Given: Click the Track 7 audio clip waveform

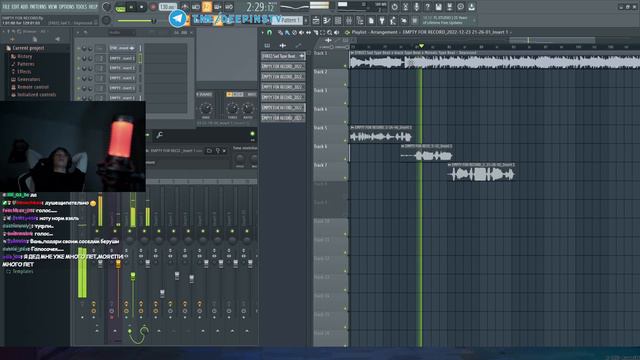Looking at the screenshot, I should [482, 175].
